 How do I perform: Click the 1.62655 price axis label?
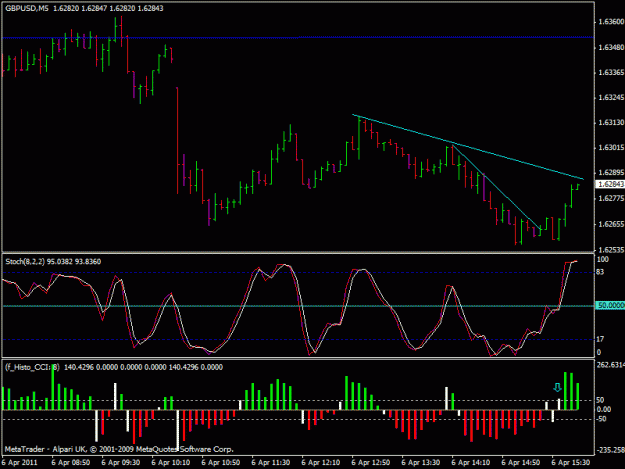pyautogui.click(x=611, y=224)
